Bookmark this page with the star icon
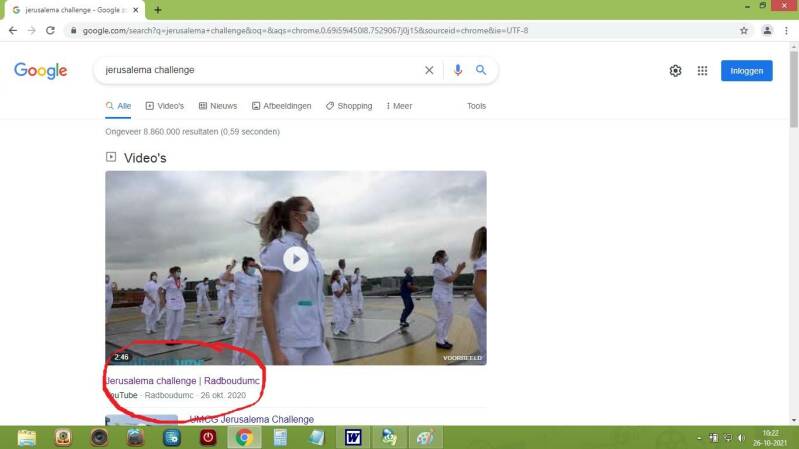 [x=744, y=31]
